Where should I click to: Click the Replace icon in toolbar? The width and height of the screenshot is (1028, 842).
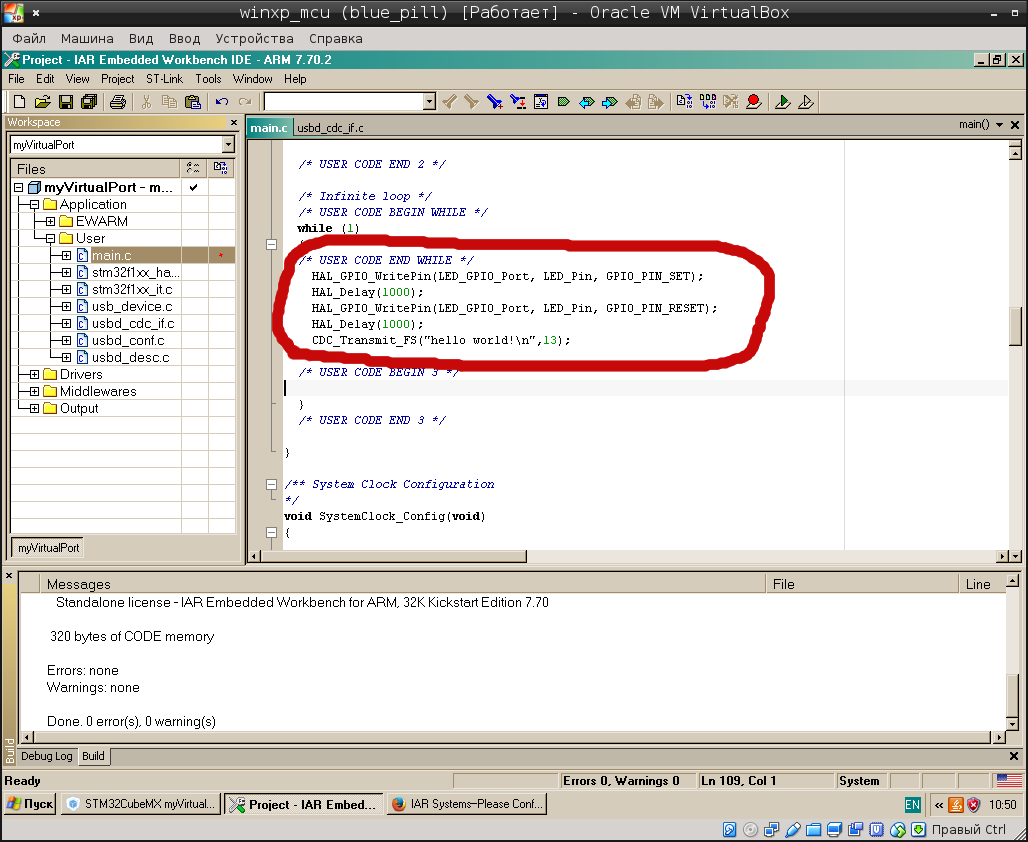518,102
